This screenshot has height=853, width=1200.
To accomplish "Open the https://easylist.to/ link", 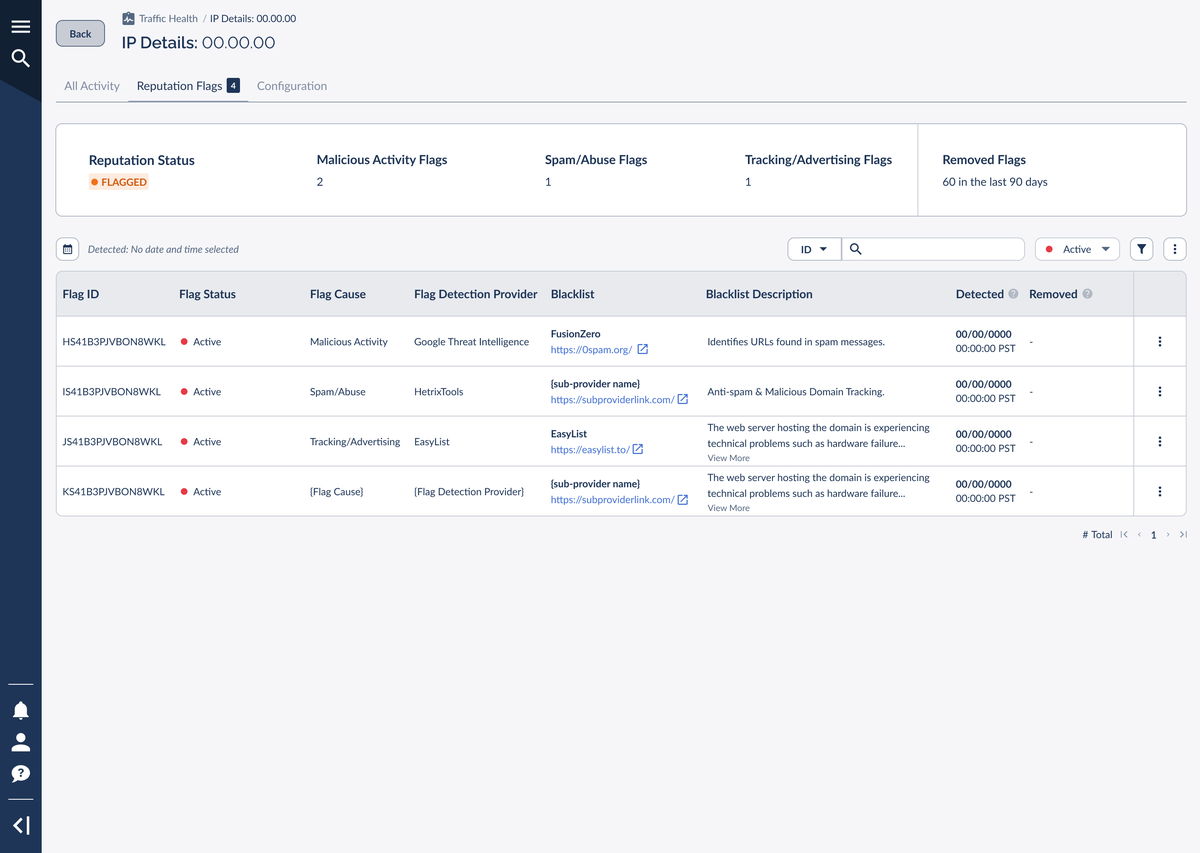I will (x=590, y=449).
